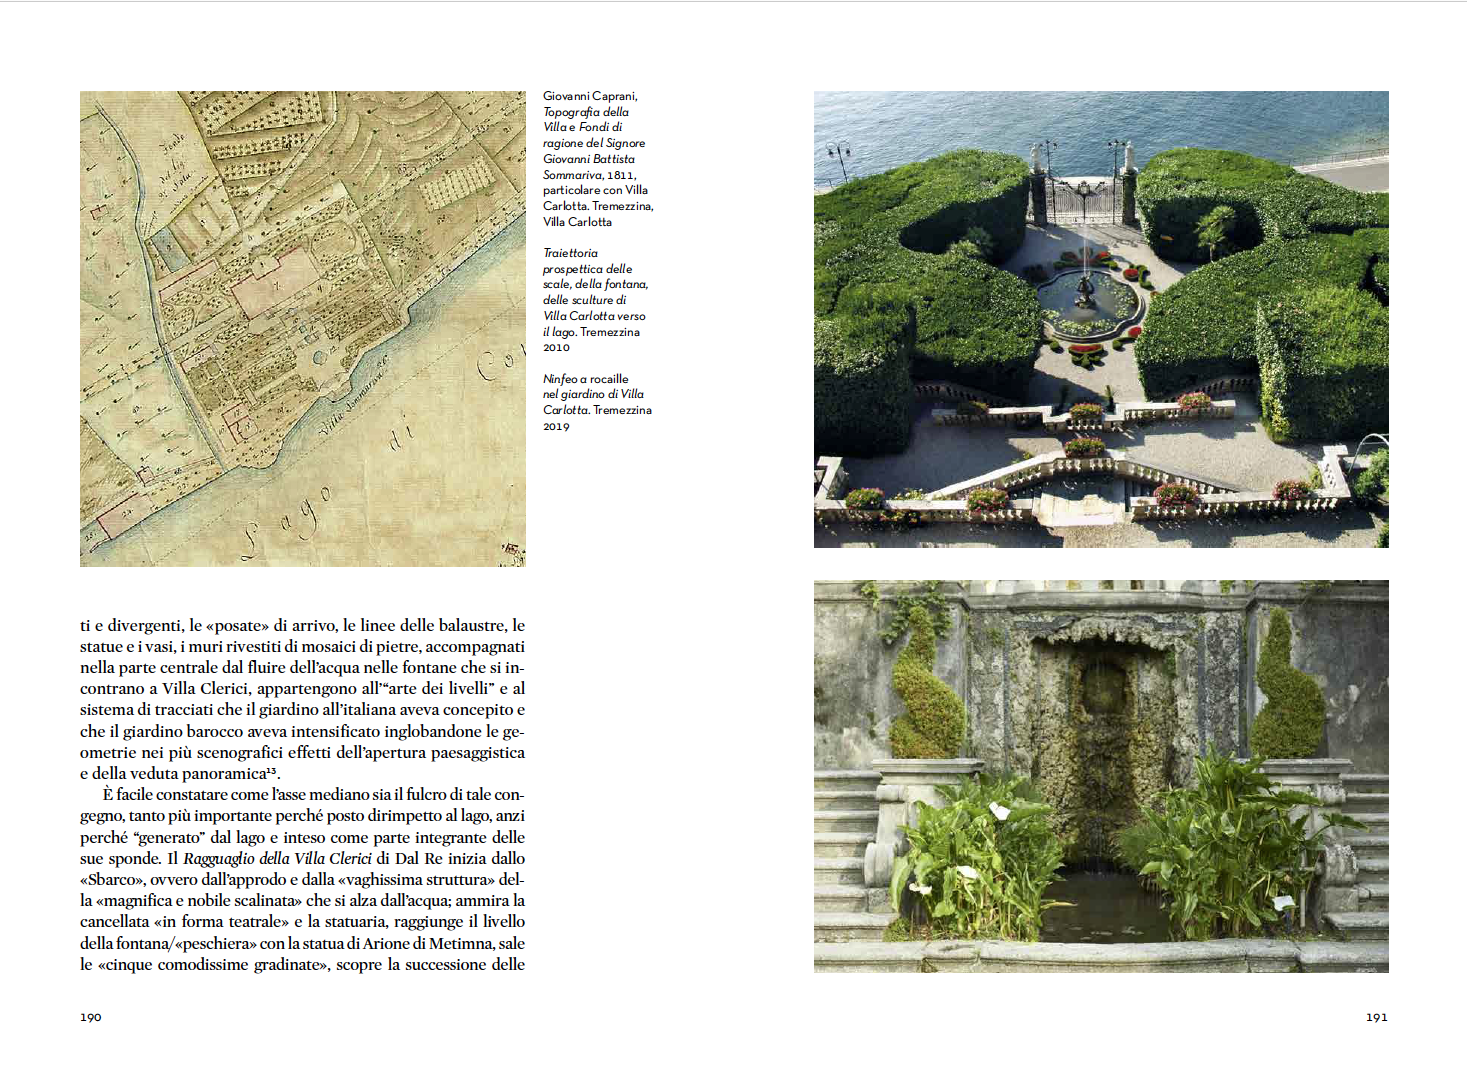
Task: Select the quote "«vaghissima struttura»"
Action: click(x=416, y=880)
